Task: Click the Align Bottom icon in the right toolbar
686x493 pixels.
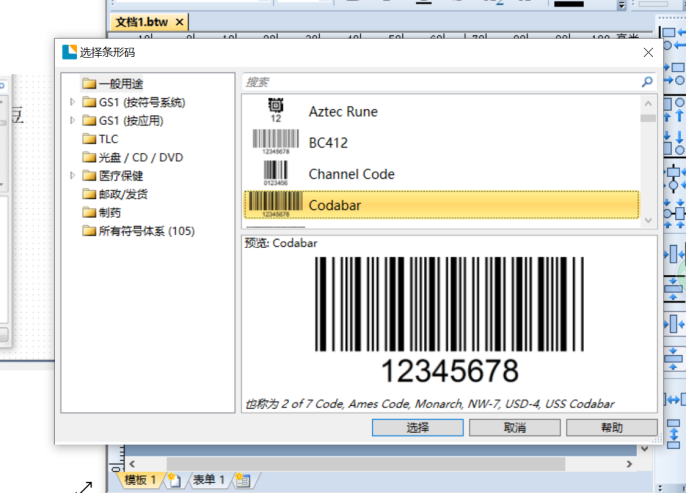Action: click(674, 142)
